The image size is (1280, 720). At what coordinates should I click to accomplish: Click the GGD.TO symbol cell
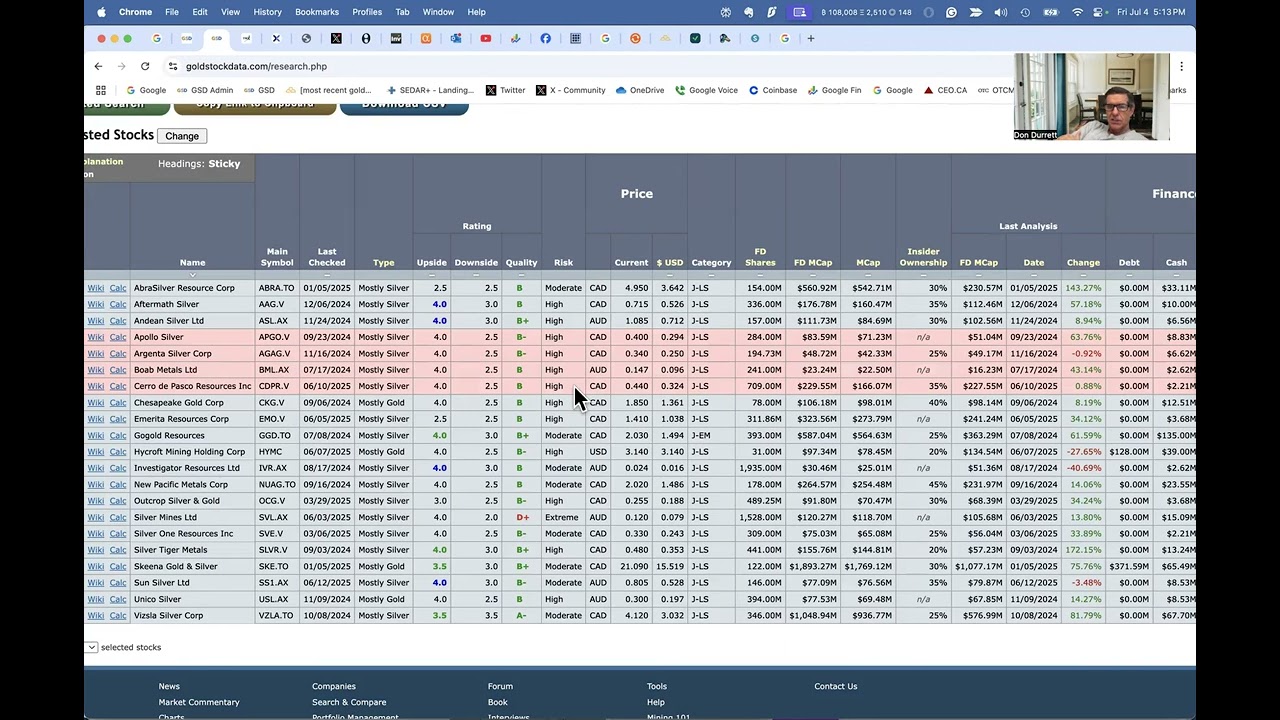275,436
